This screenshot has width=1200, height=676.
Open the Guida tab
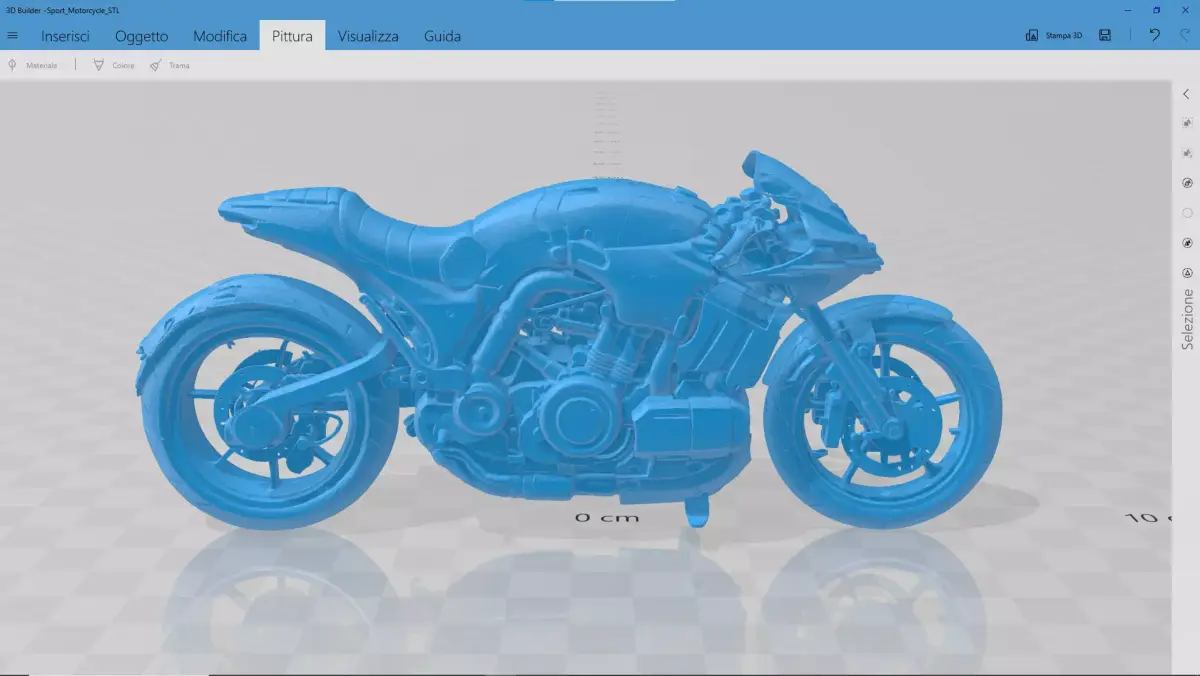coord(442,36)
